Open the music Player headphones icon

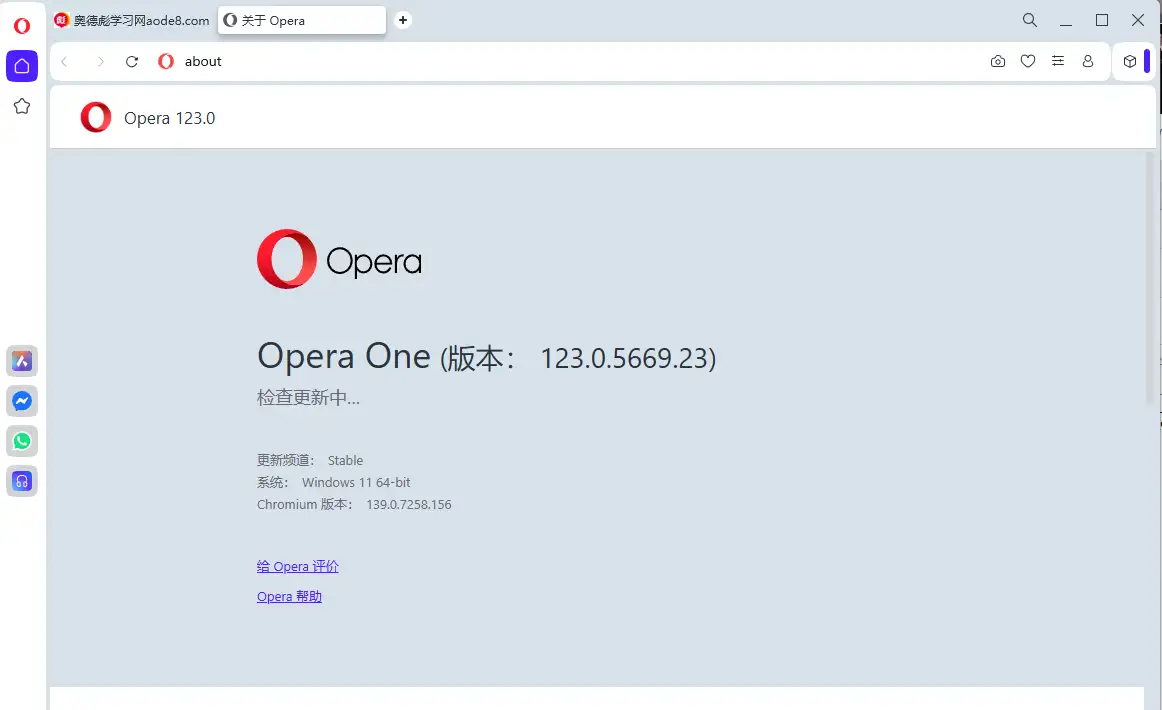pyautogui.click(x=22, y=481)
